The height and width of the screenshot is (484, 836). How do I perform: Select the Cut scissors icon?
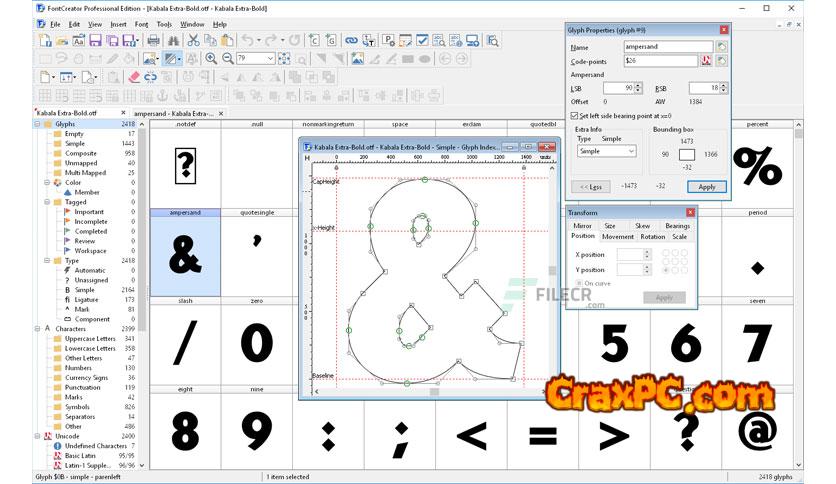pyautogui.click(x=193, y=40)
